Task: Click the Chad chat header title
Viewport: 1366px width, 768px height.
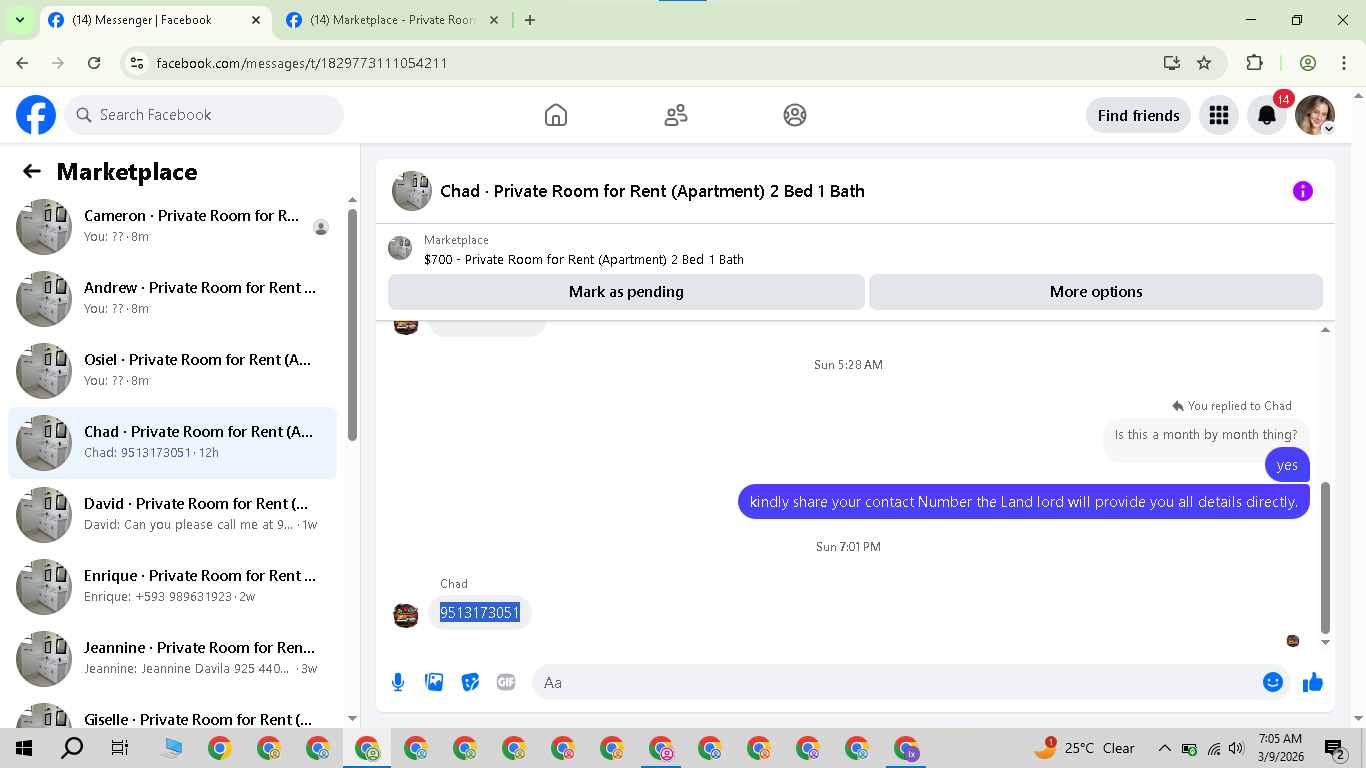Action: pos(652,191)
